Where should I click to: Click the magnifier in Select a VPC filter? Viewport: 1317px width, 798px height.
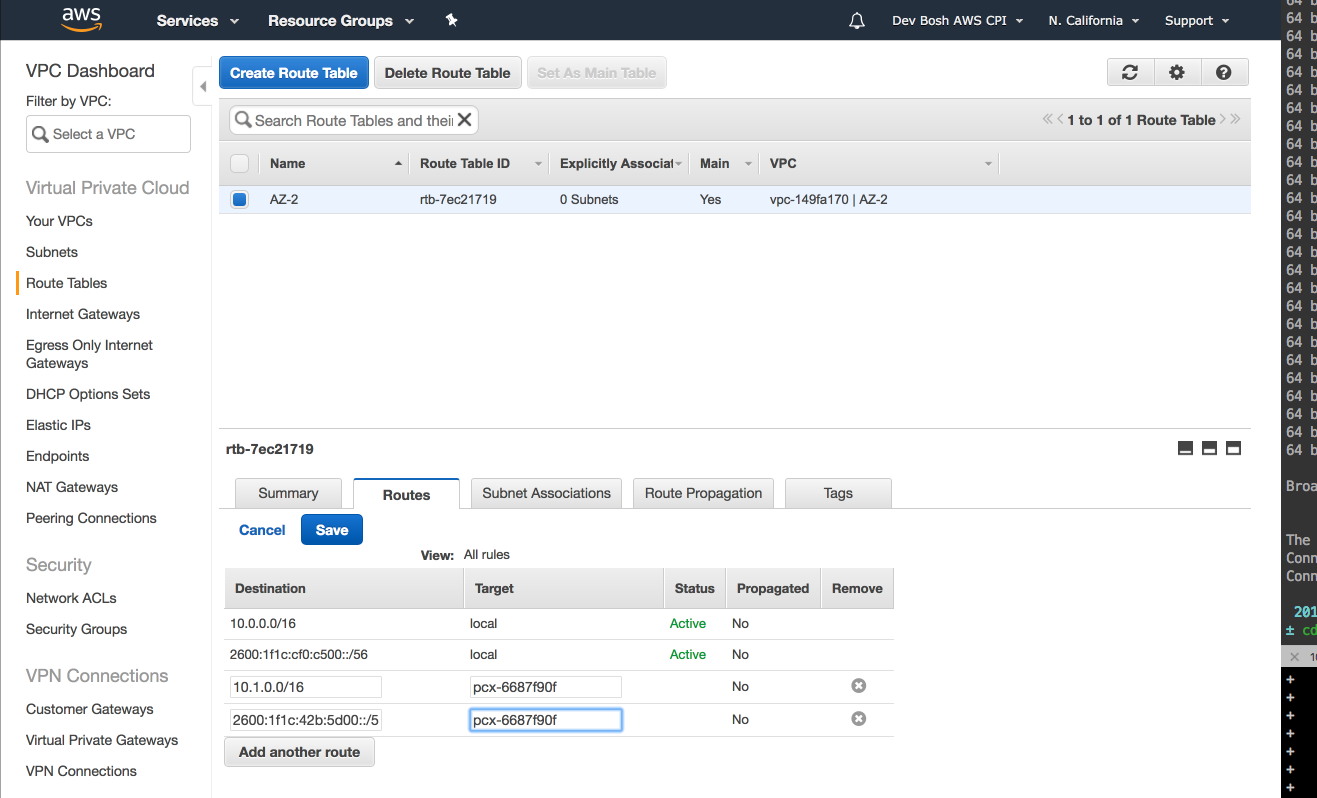41,134
